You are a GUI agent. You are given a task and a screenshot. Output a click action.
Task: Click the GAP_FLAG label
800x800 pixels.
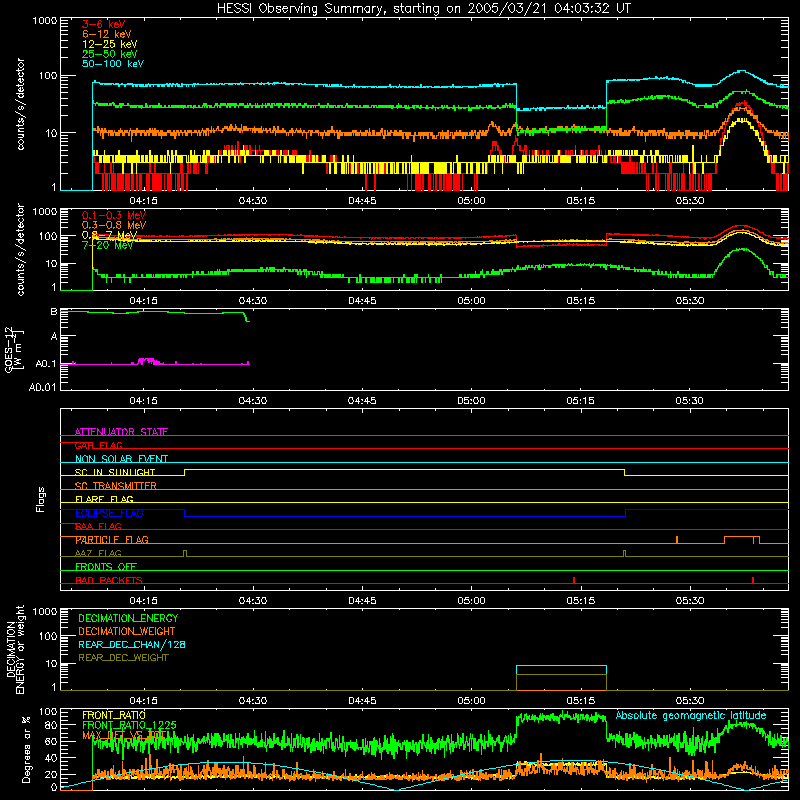click(x=98, y=445)
